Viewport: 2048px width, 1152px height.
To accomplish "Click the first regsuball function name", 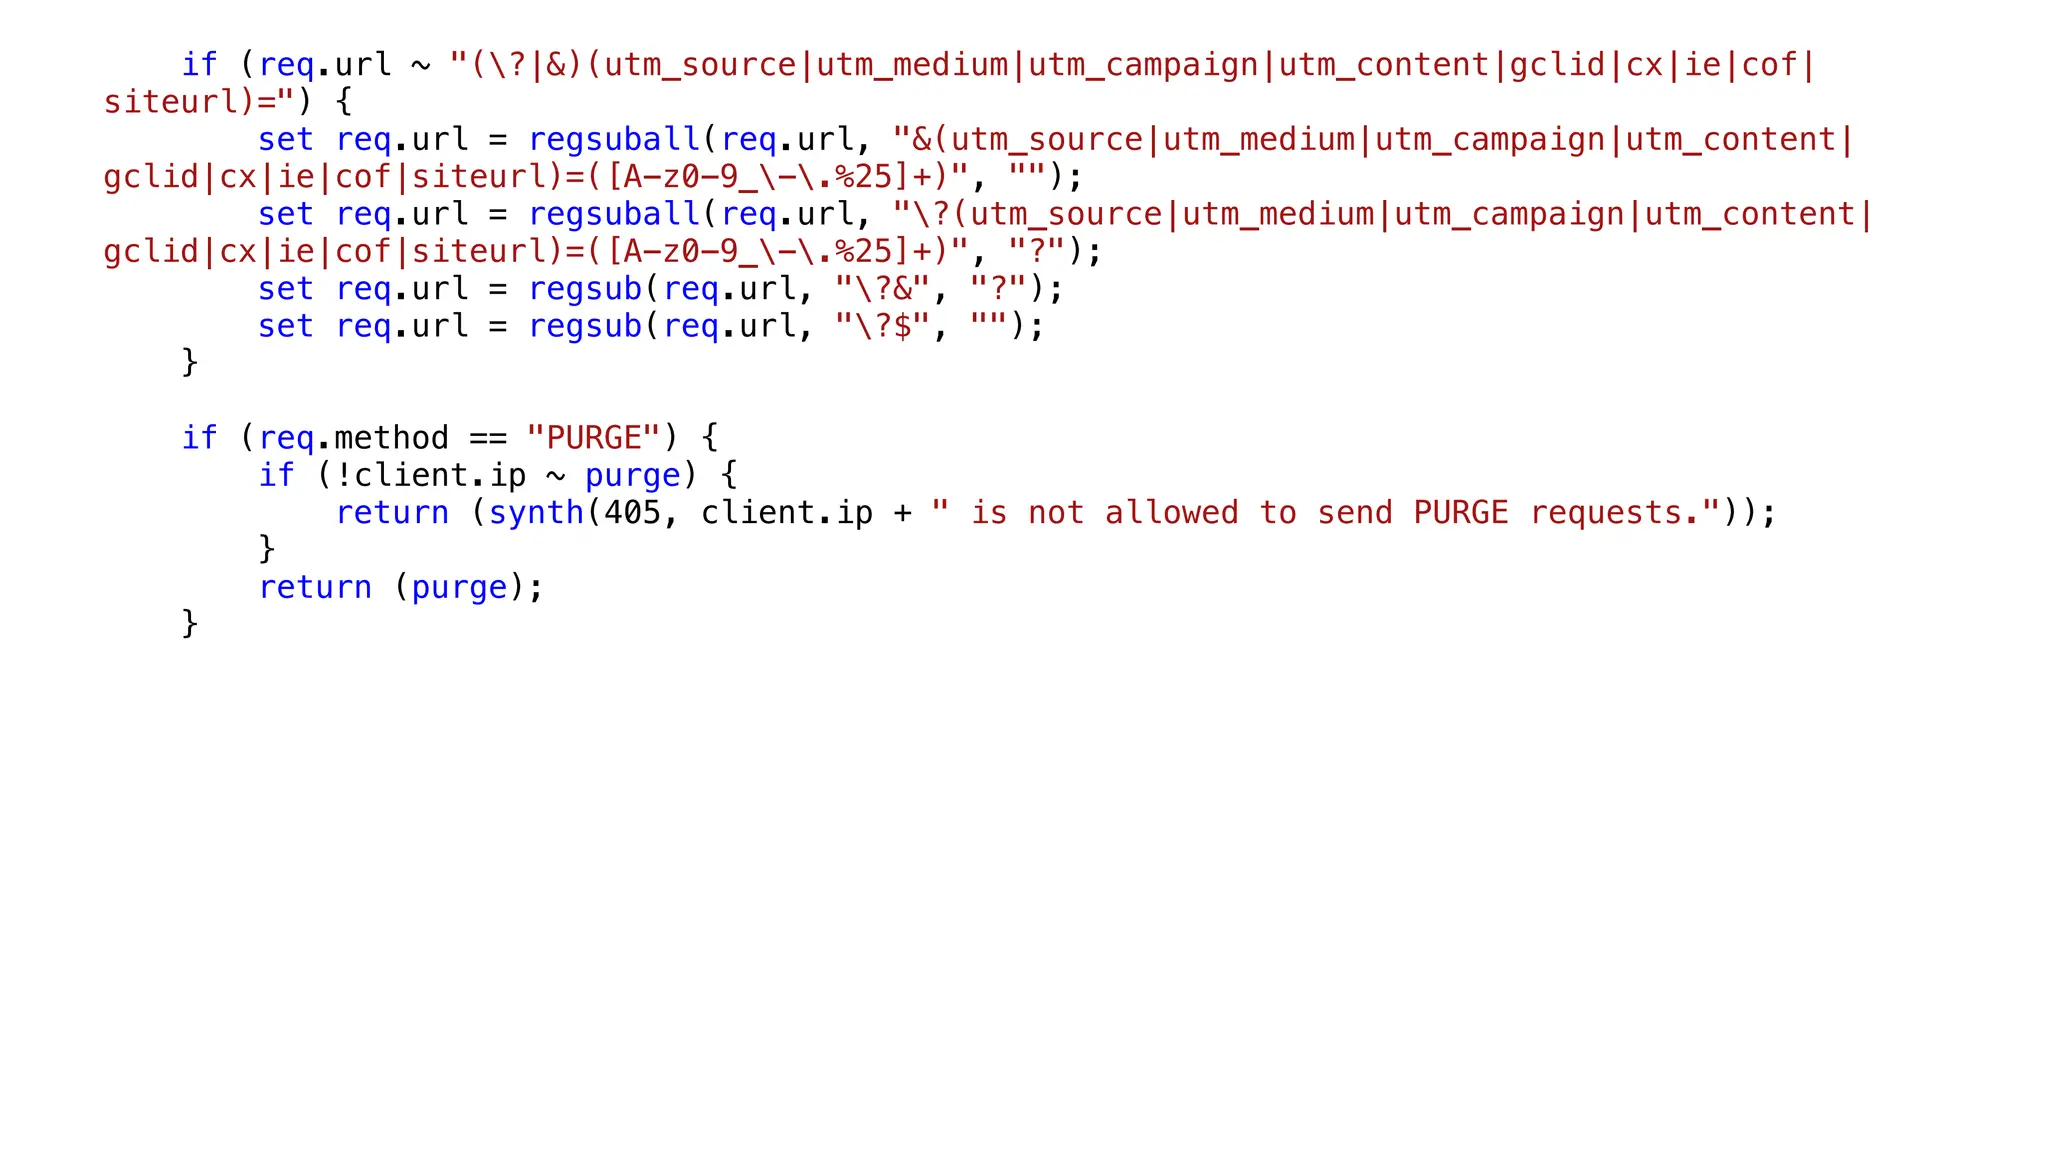I will tap(614, 140).
